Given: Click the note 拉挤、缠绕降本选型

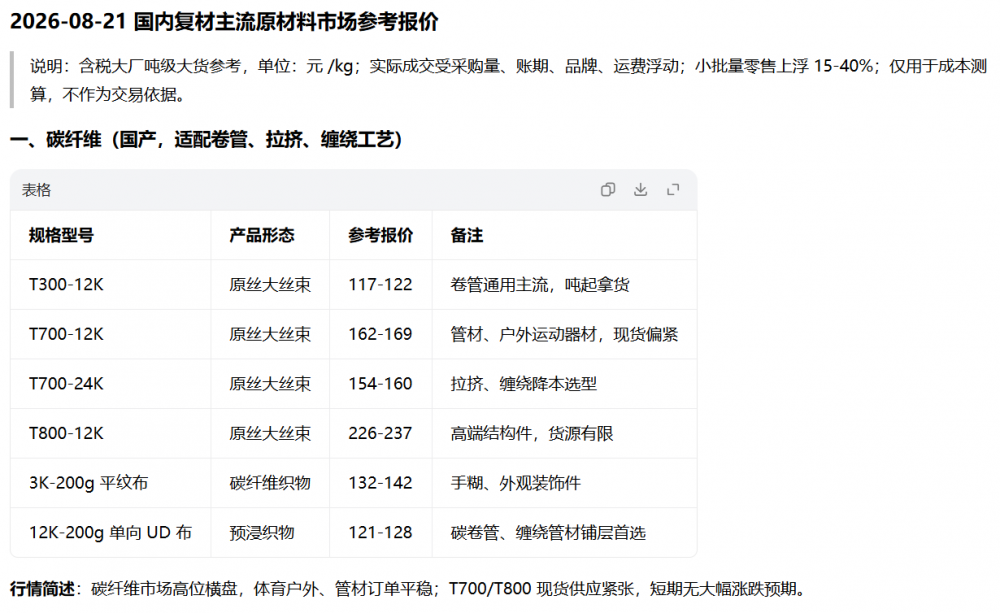Looking at the screenshot, I should 524,384.
